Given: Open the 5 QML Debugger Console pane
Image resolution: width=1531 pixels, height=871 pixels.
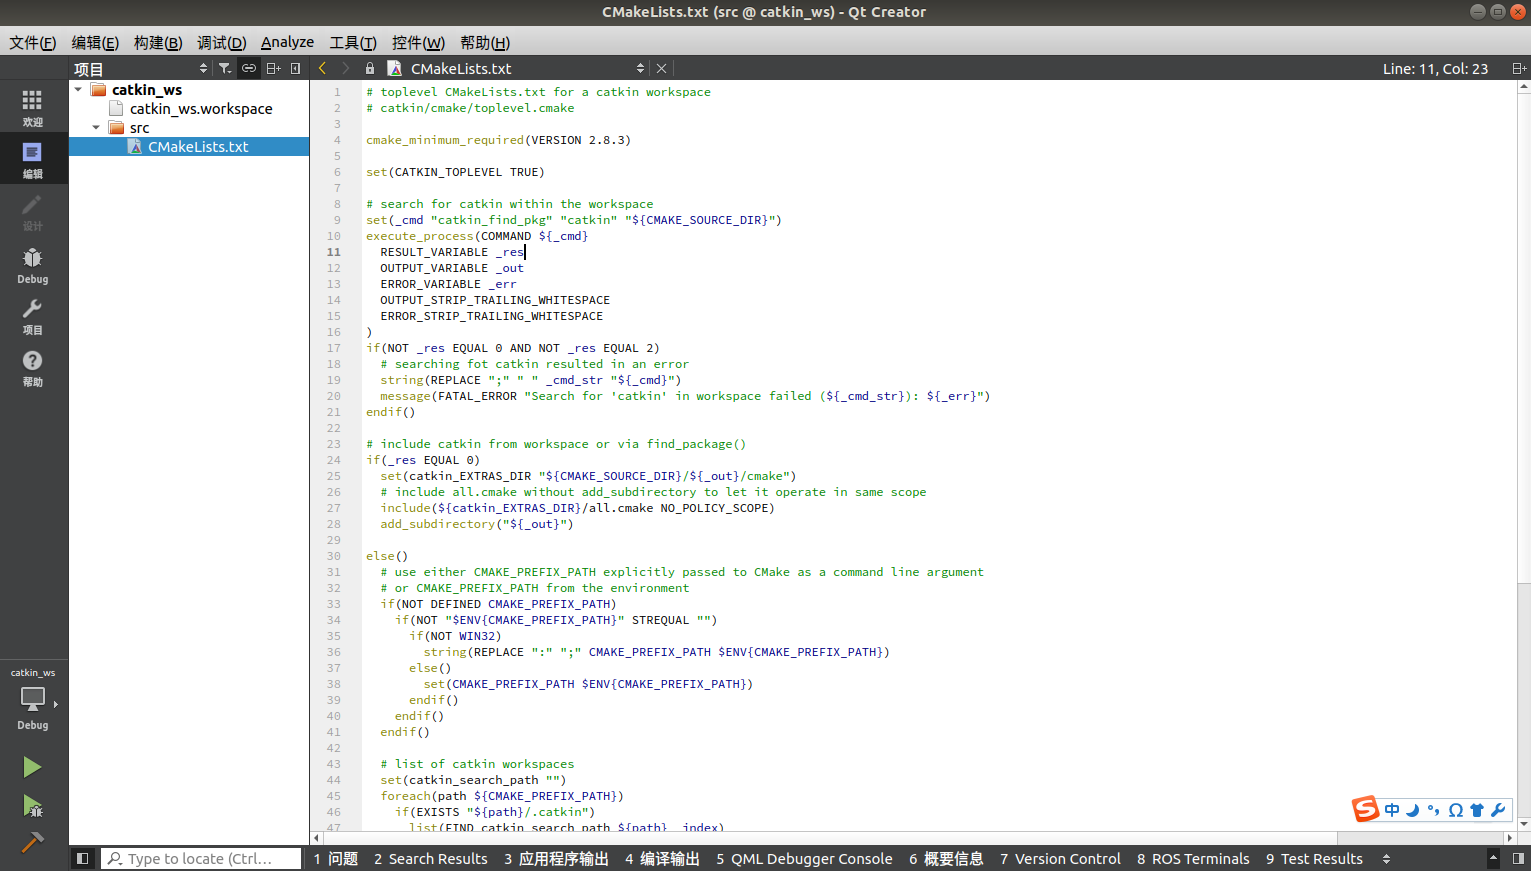Looking at the screenshot, I should pos(804,858).
